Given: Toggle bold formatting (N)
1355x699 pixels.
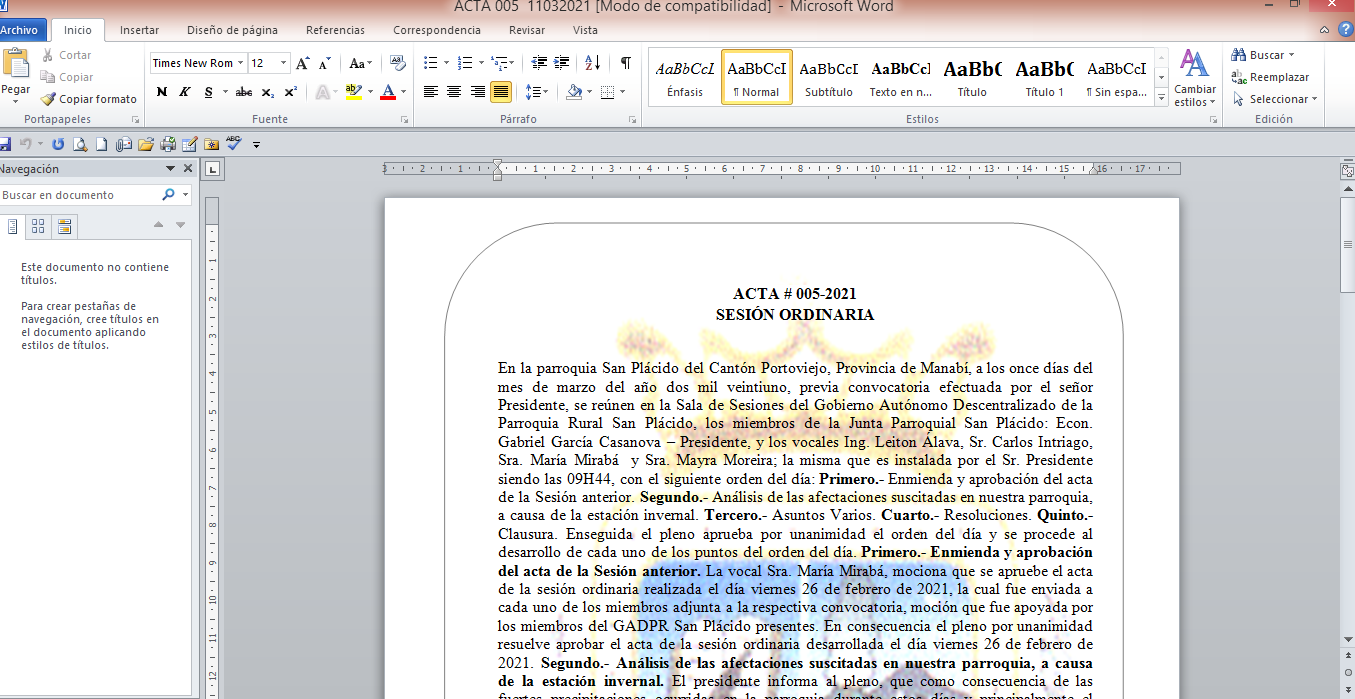Looking at the screenshot, I should [162, 92].
